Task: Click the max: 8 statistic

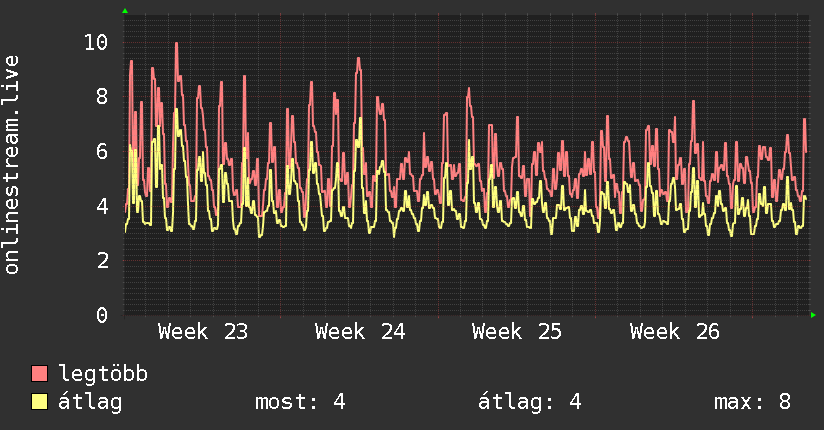Action: 753,402
